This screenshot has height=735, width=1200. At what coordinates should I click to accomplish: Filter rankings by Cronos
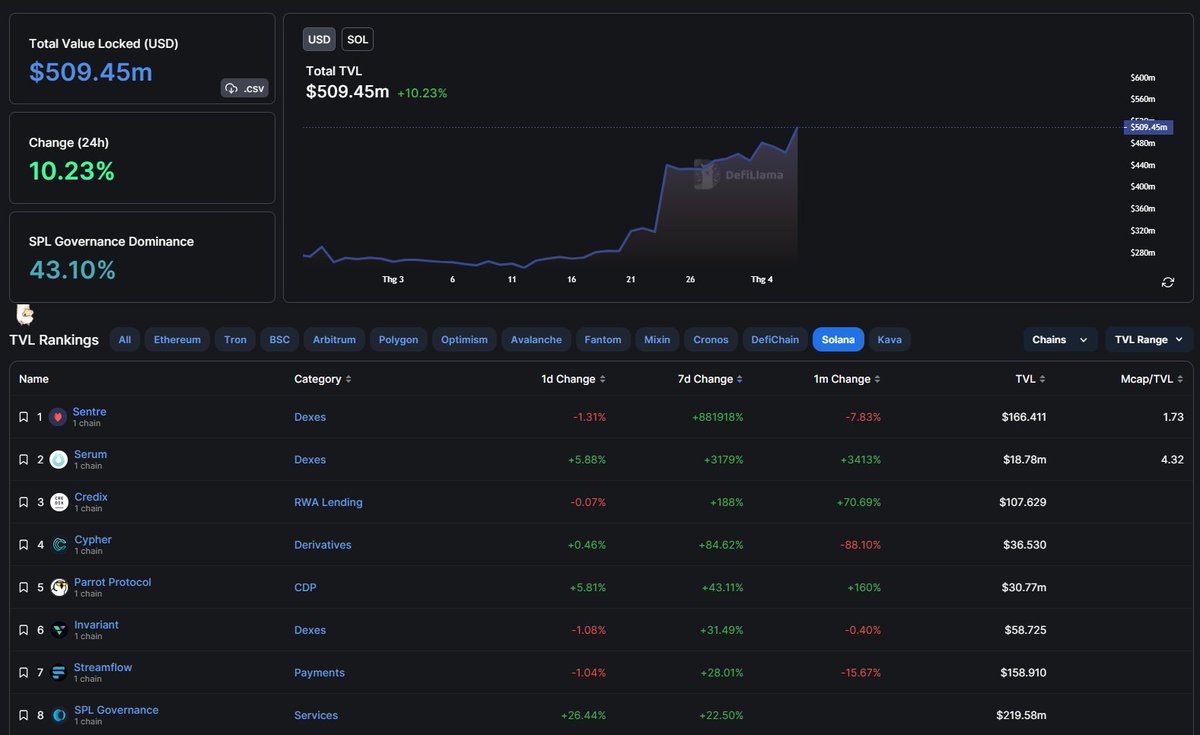point(711,340)
